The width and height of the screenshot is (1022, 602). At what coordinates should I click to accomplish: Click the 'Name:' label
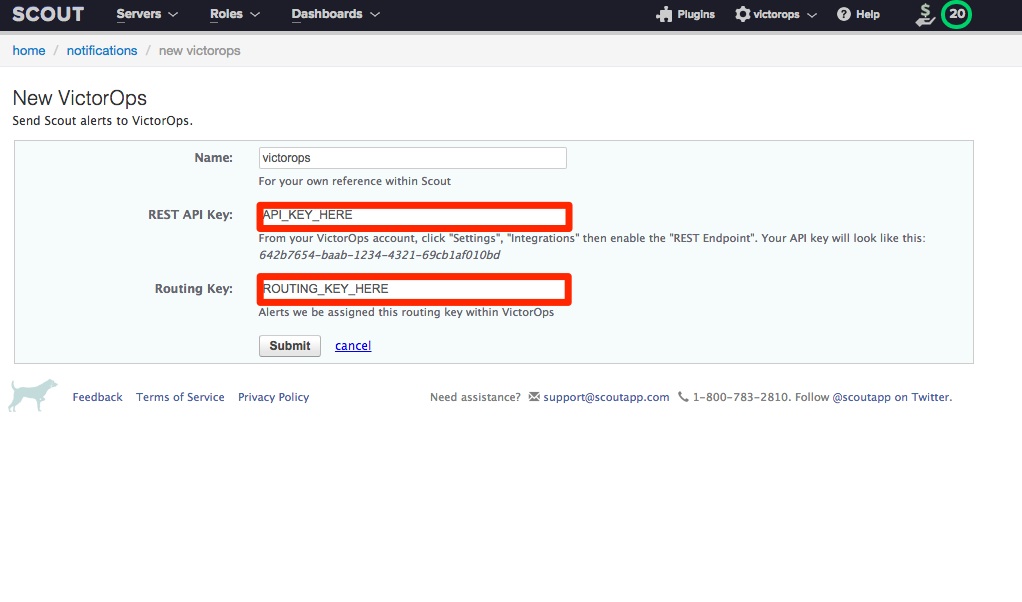213,158
